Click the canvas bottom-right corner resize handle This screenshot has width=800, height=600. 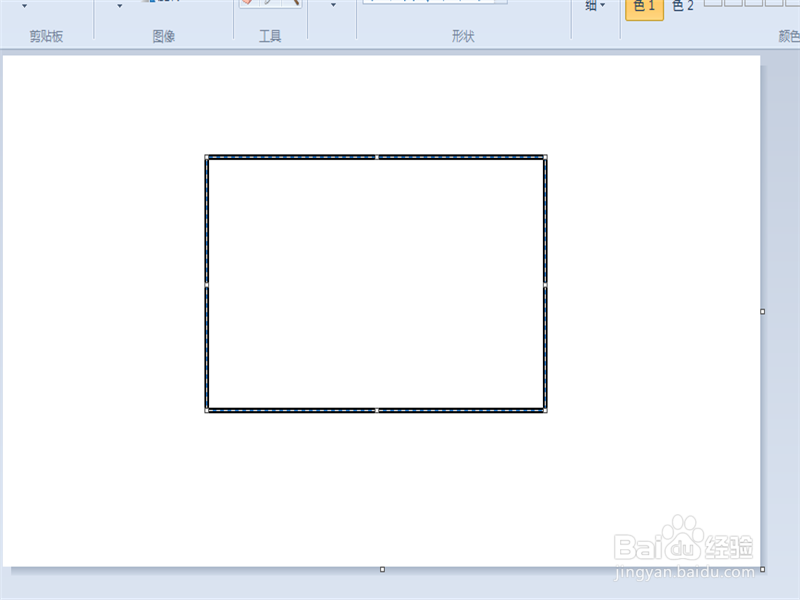(763, 569)
